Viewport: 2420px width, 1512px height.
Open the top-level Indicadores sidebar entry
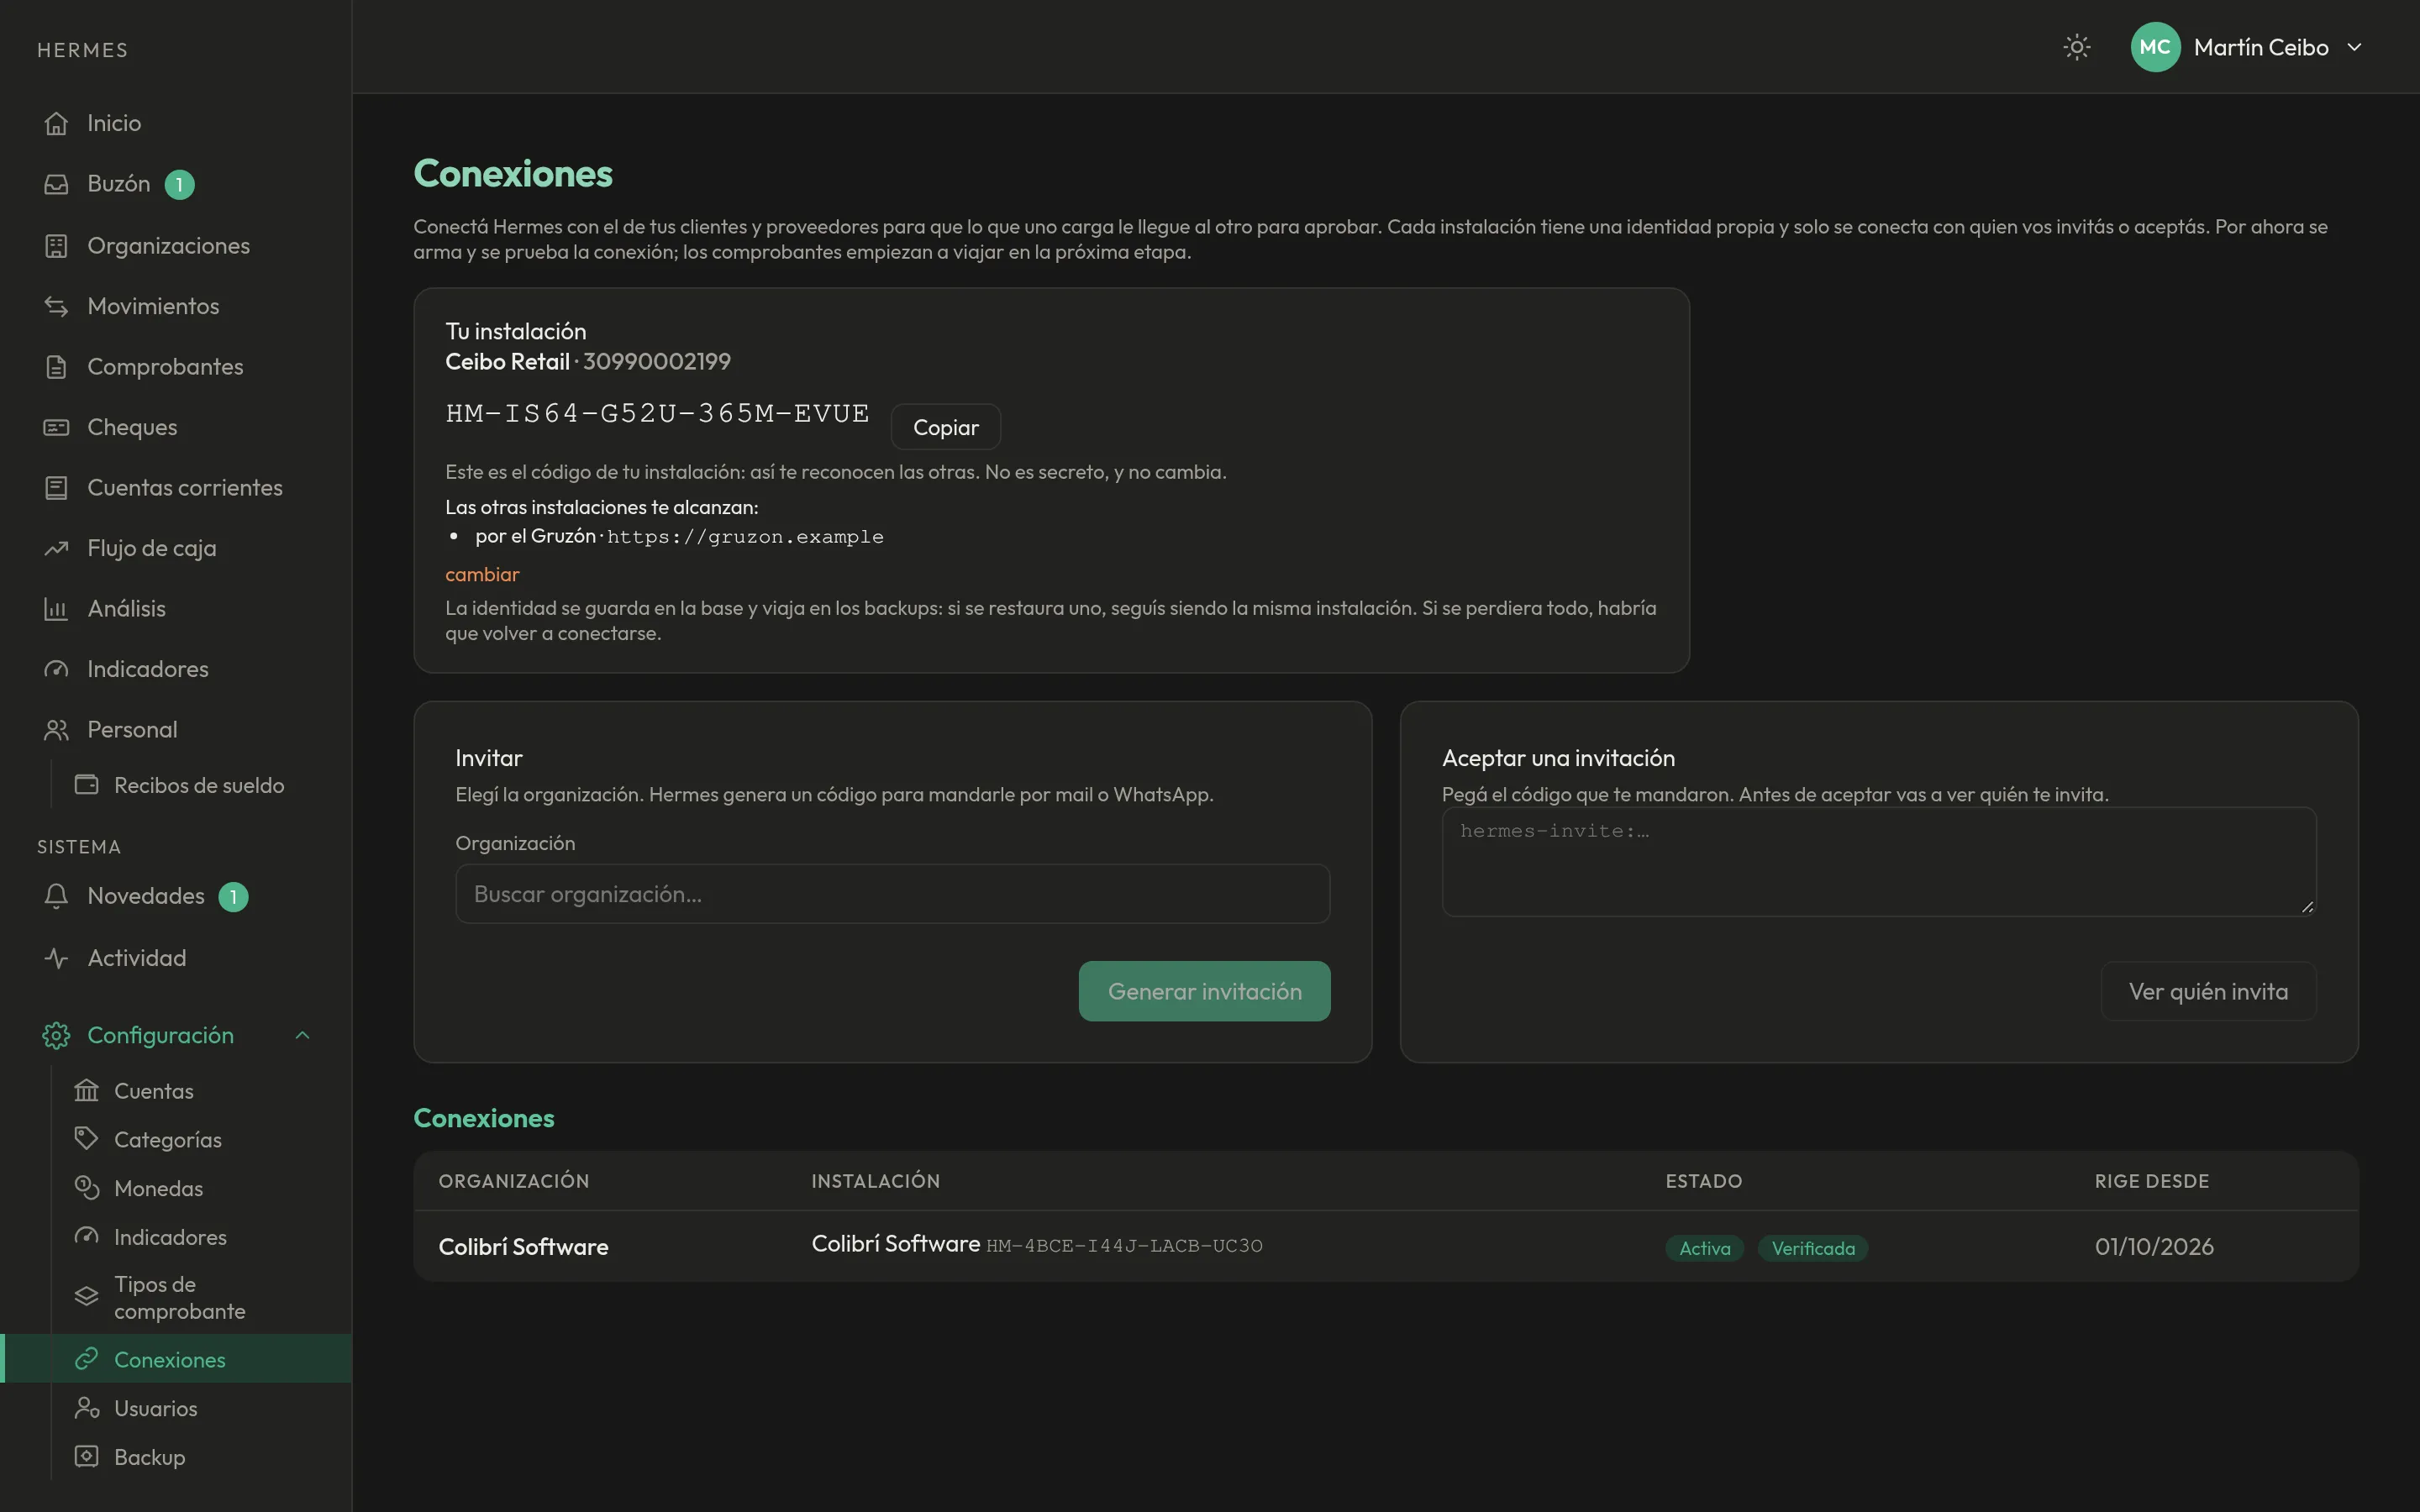coord(148,669)
